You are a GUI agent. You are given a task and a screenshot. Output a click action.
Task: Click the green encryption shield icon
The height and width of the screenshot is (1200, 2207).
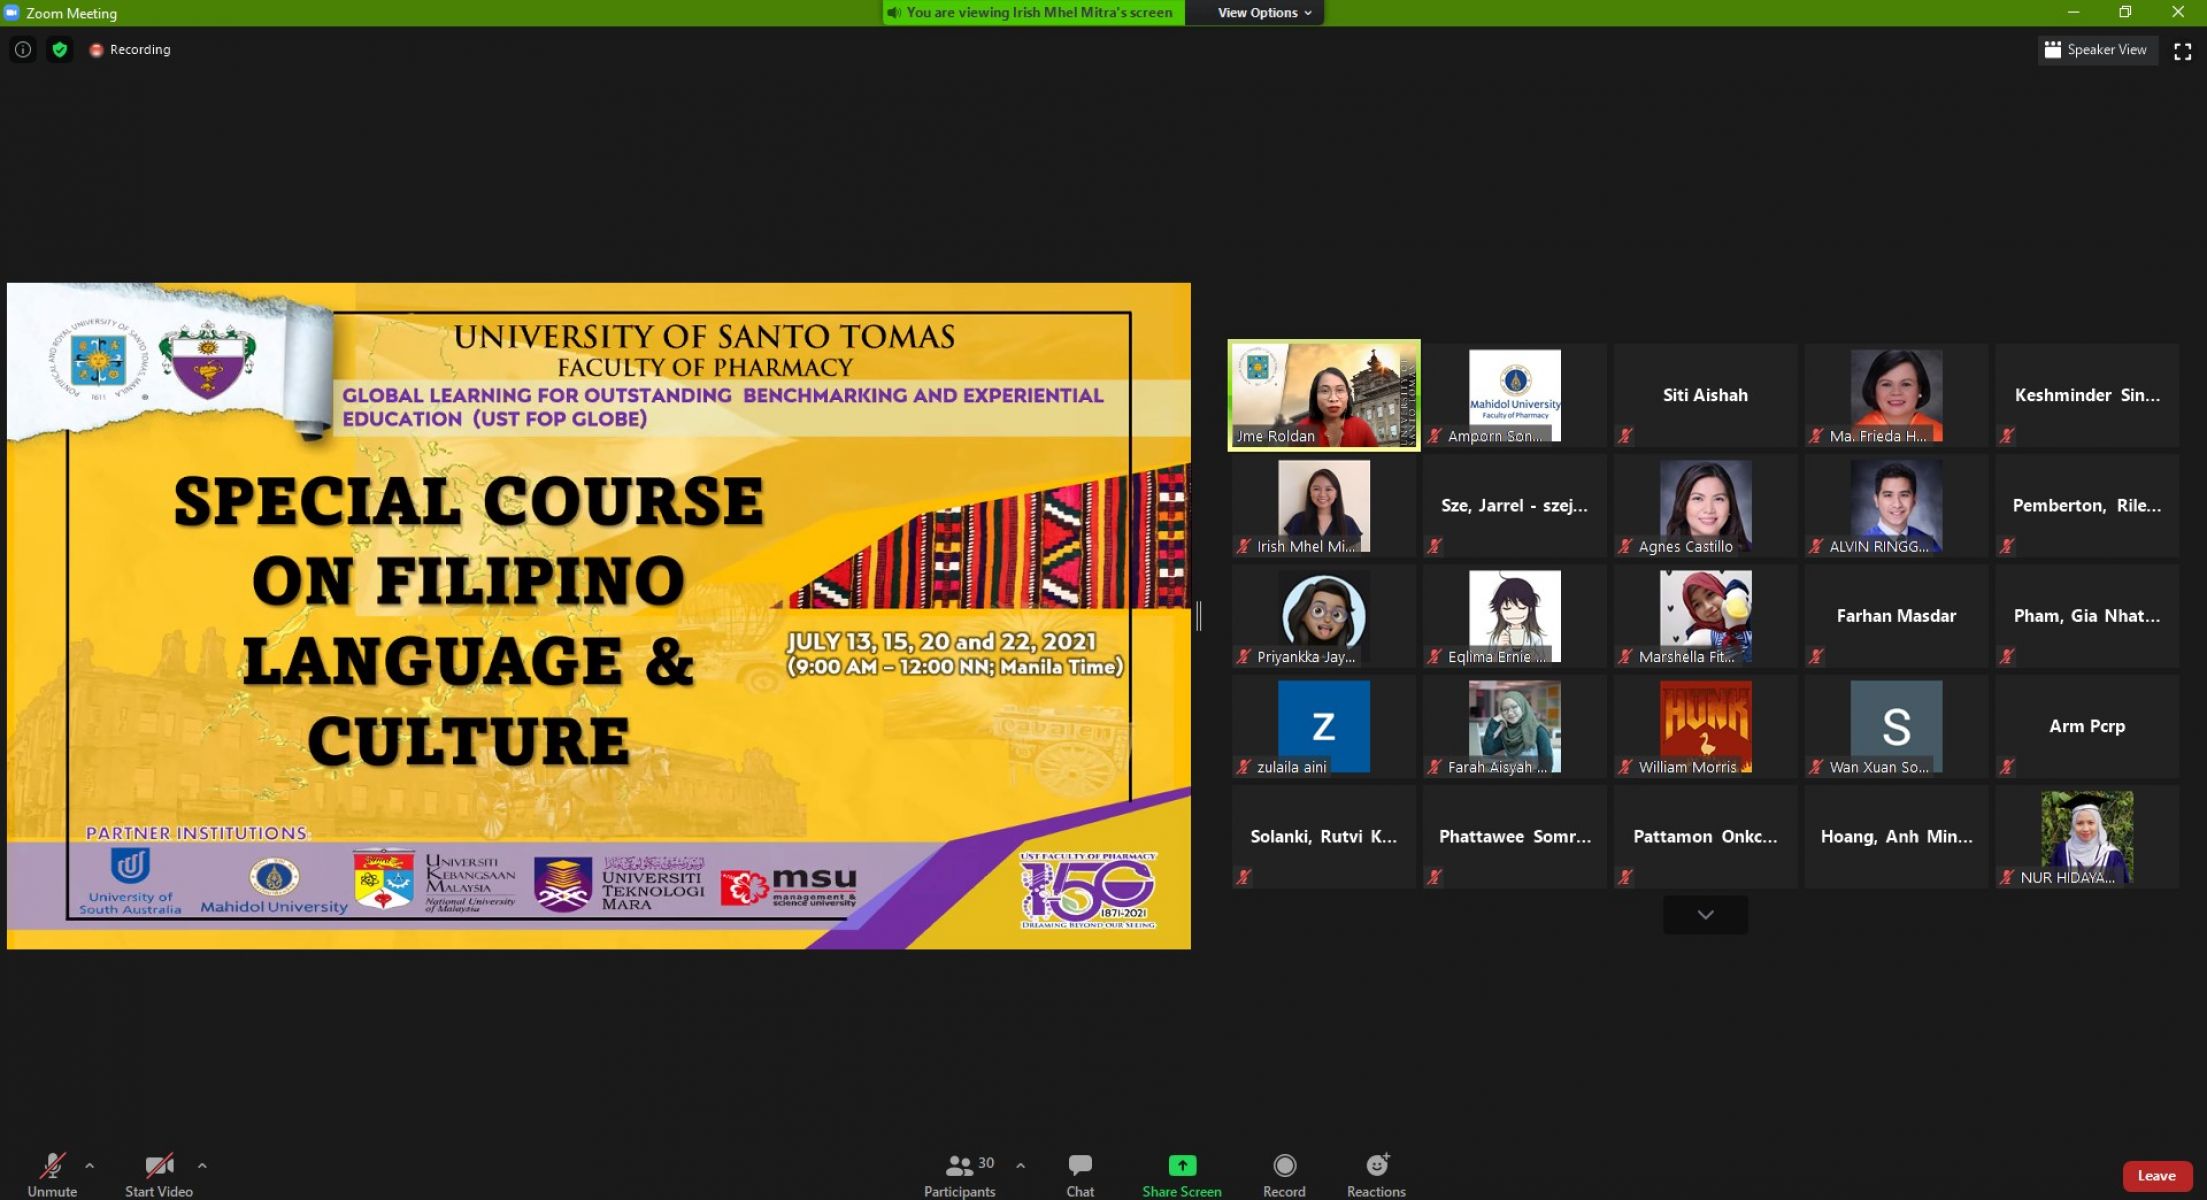pos(60,49)
